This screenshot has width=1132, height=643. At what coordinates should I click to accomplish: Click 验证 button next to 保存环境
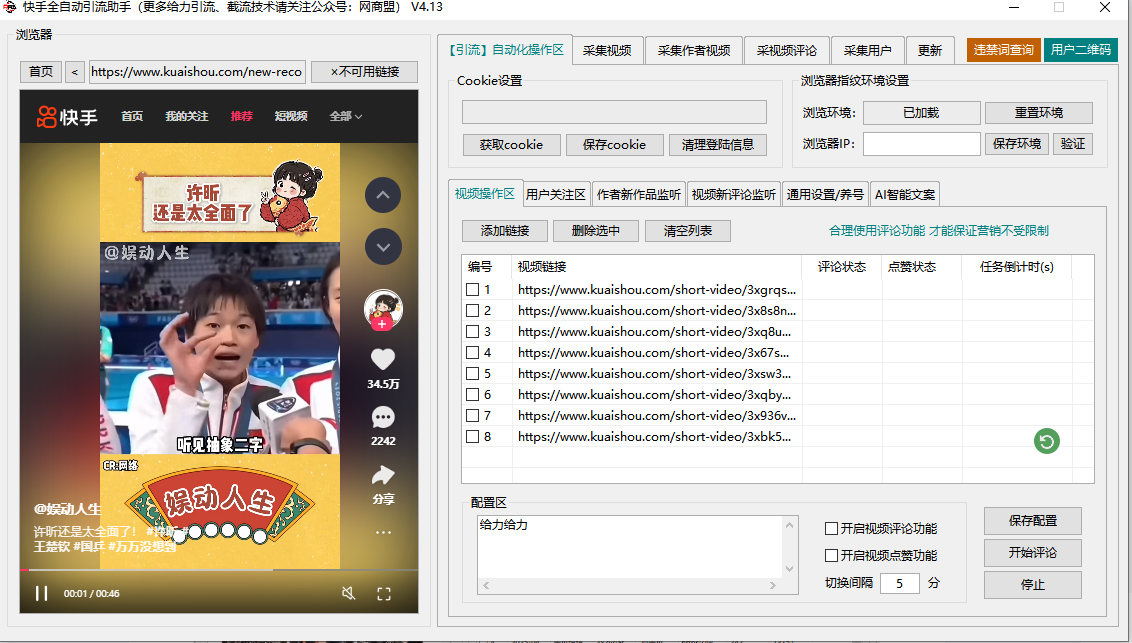coord(1073,144)
